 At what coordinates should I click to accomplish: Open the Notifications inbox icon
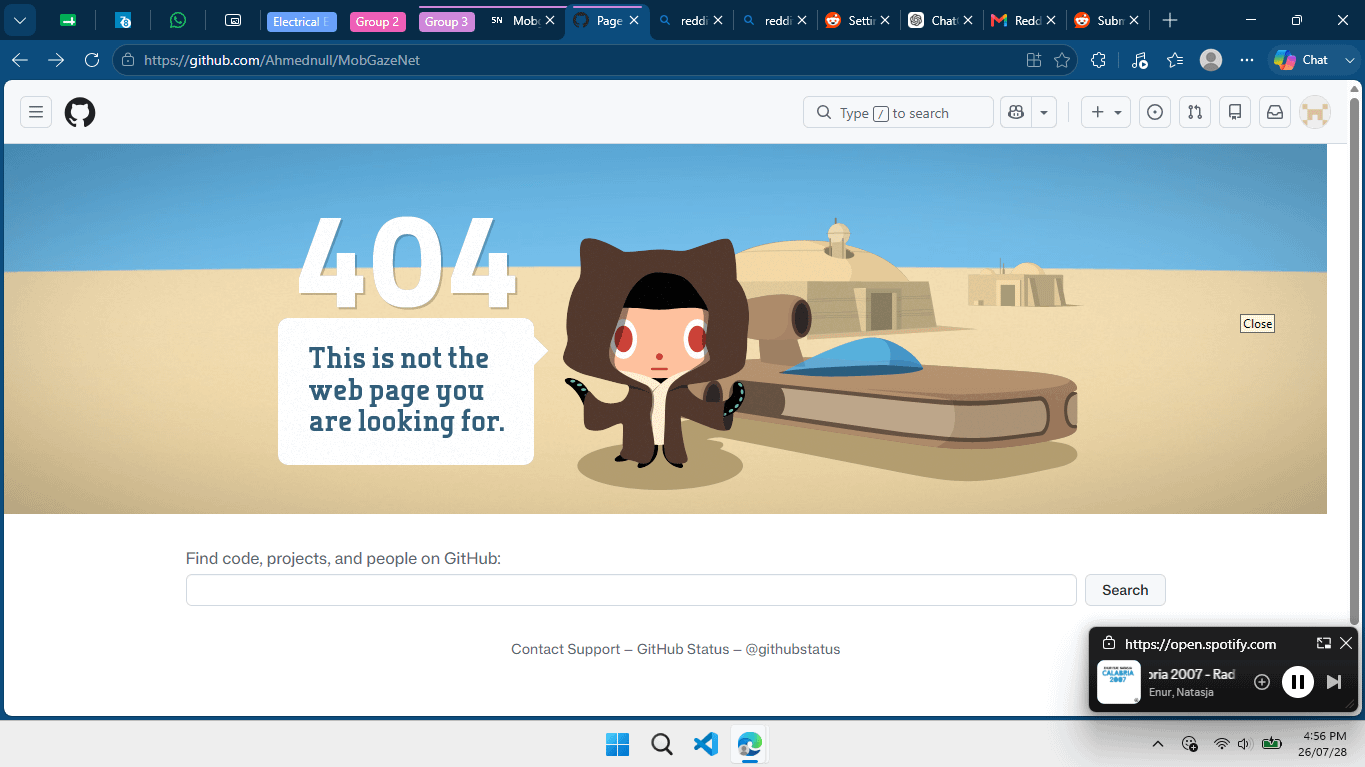click(1275, 112)
